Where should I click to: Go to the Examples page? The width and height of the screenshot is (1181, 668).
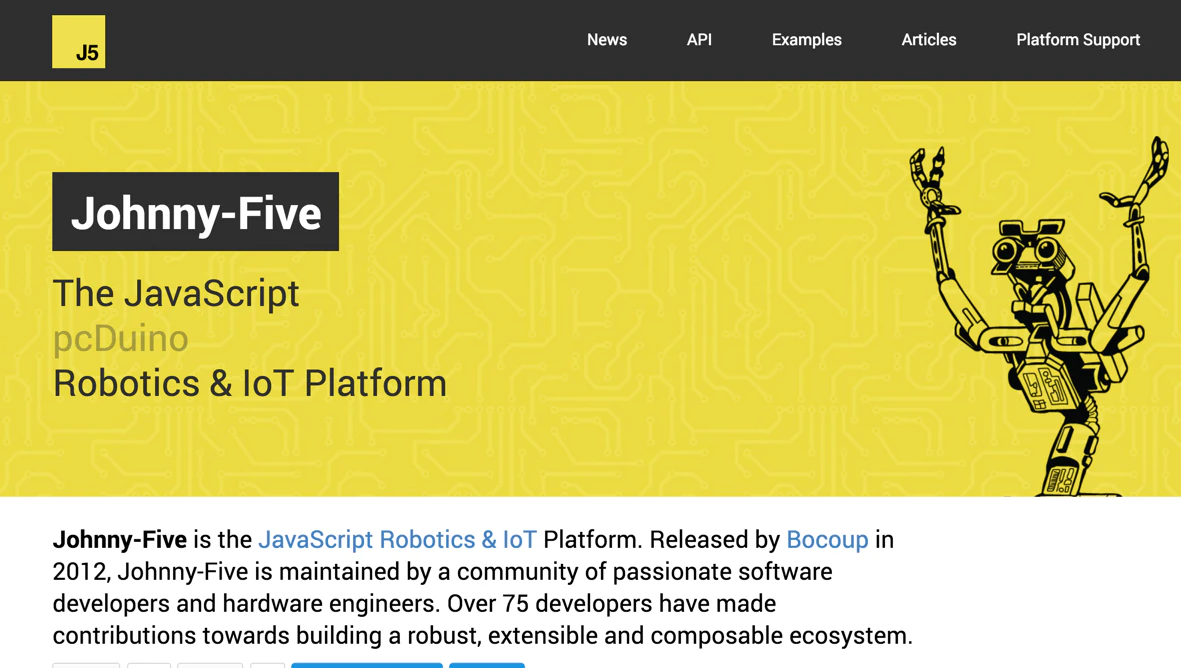807,40
